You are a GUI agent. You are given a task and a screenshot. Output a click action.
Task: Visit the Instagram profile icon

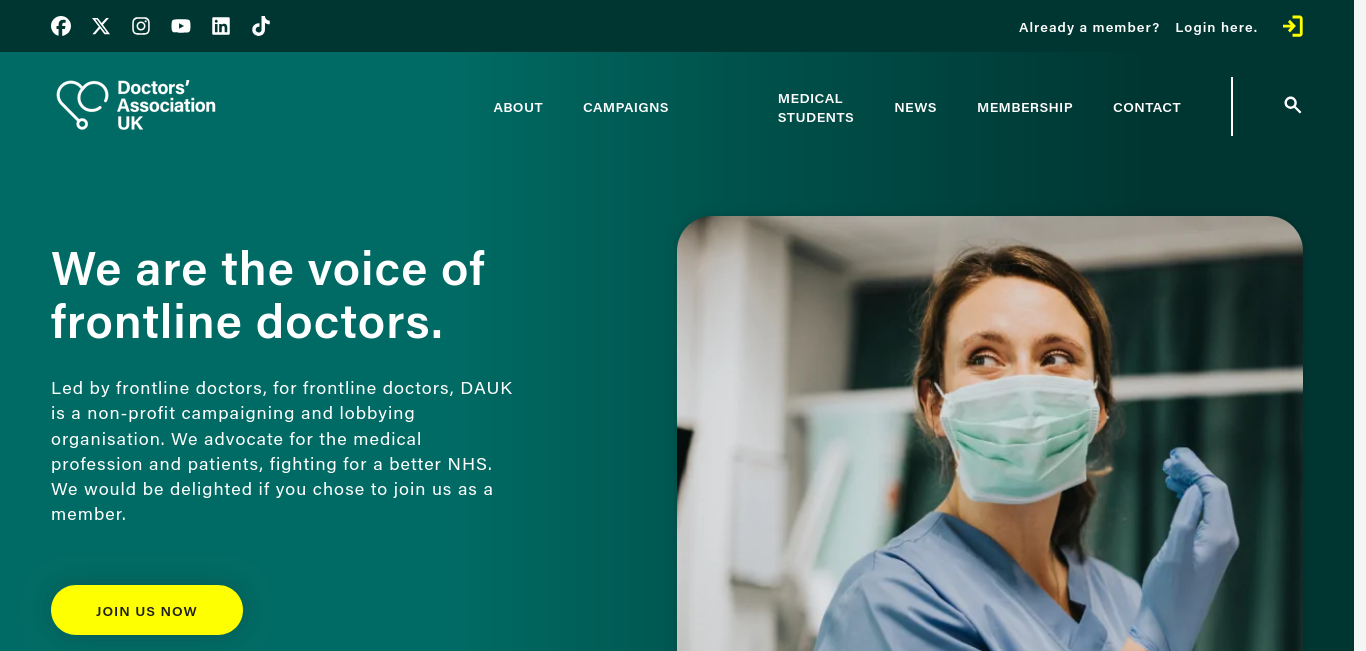(x=141, y=26)
